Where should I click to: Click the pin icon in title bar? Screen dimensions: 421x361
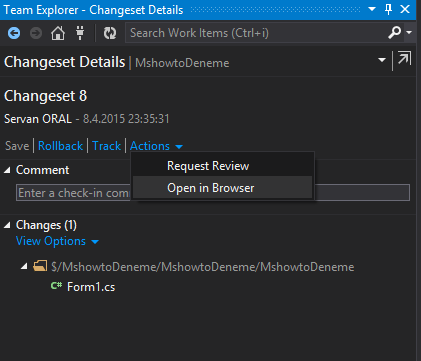tap(388, 9)
